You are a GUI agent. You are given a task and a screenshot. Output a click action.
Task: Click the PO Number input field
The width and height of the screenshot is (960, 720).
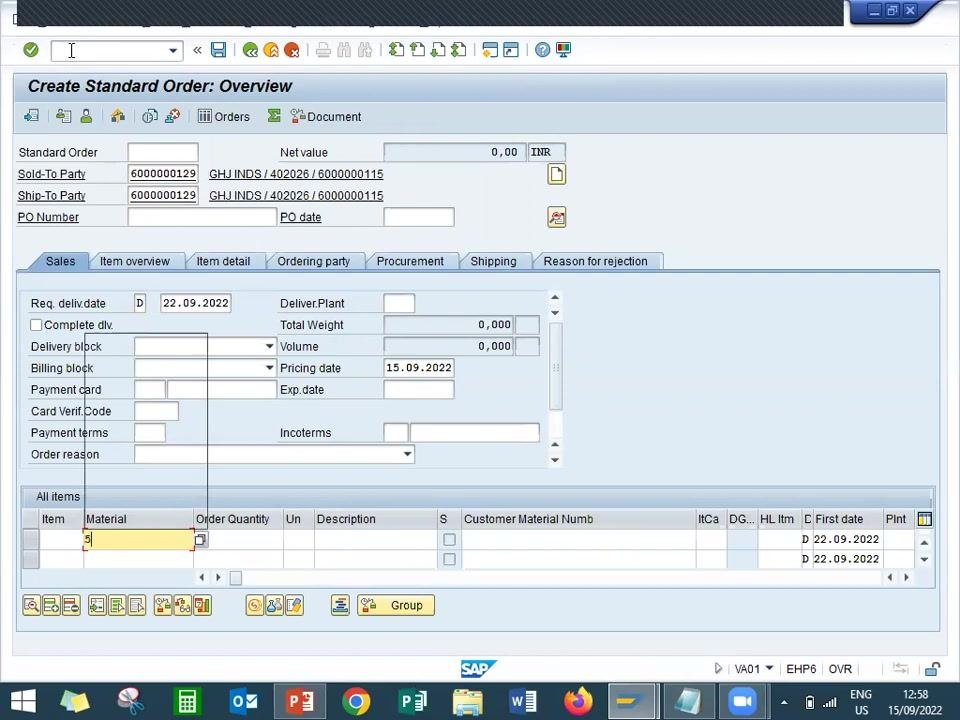202,217
